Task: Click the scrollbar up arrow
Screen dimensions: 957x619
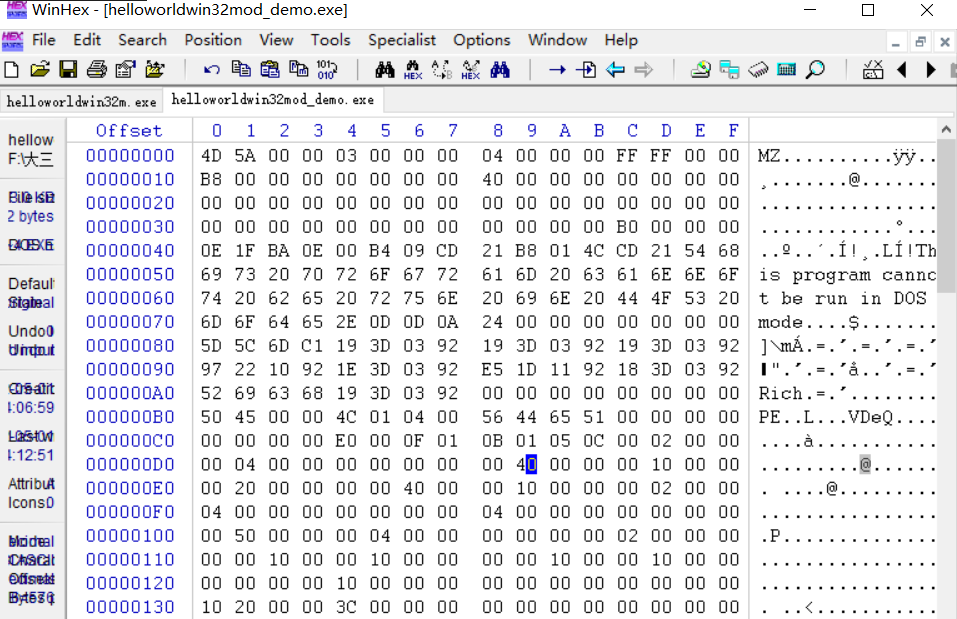Action: (946, 129)
